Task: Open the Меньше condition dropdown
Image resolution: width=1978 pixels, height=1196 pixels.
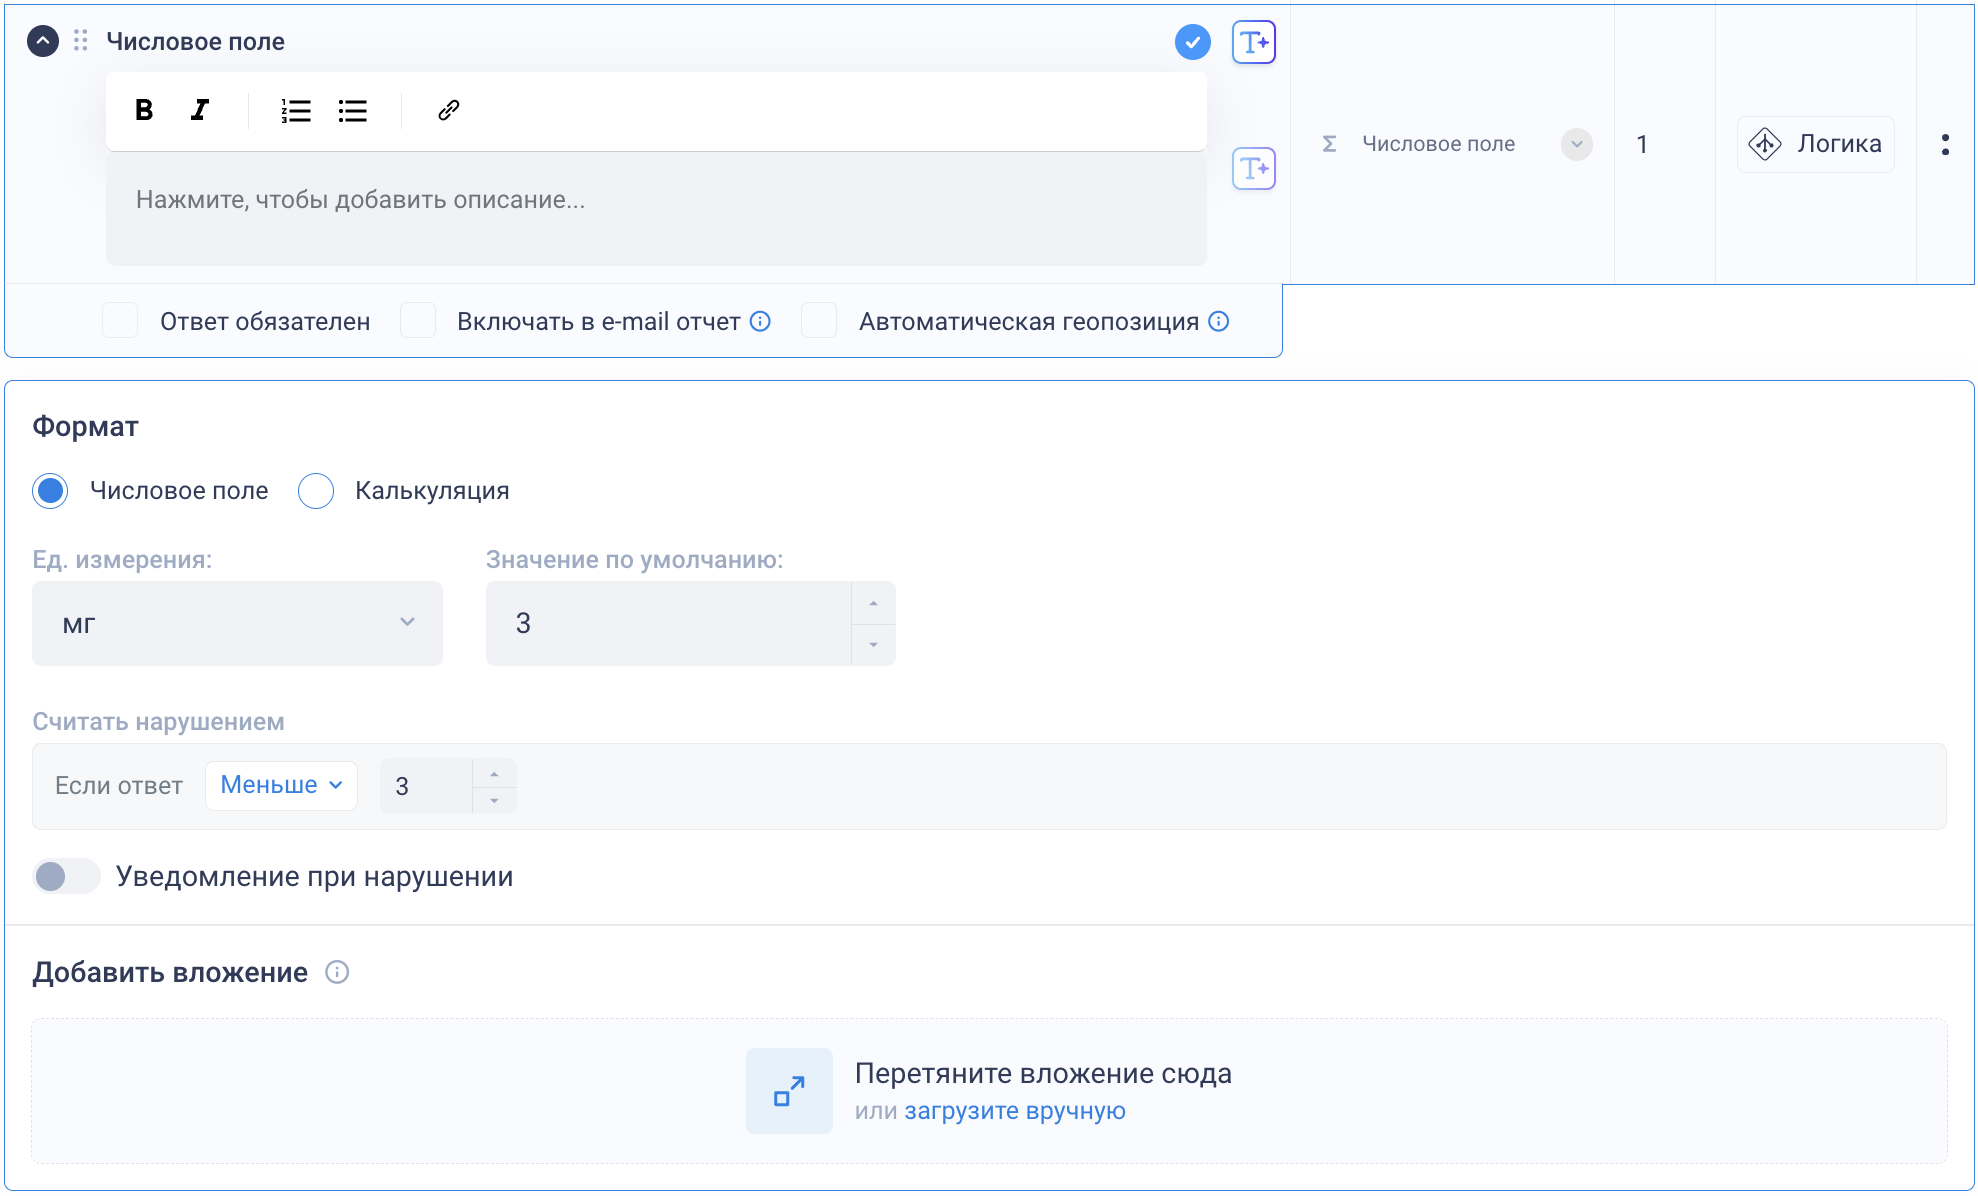Action: [x=281, y=785]
